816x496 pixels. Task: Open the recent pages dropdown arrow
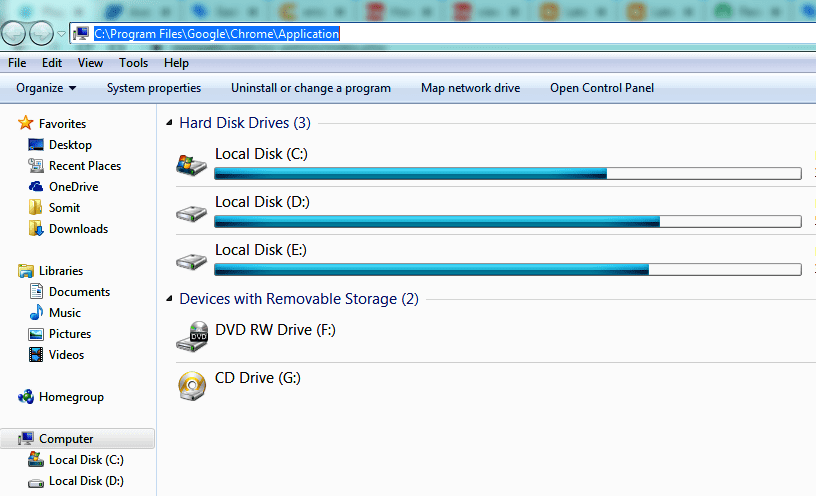click(61, 34)
